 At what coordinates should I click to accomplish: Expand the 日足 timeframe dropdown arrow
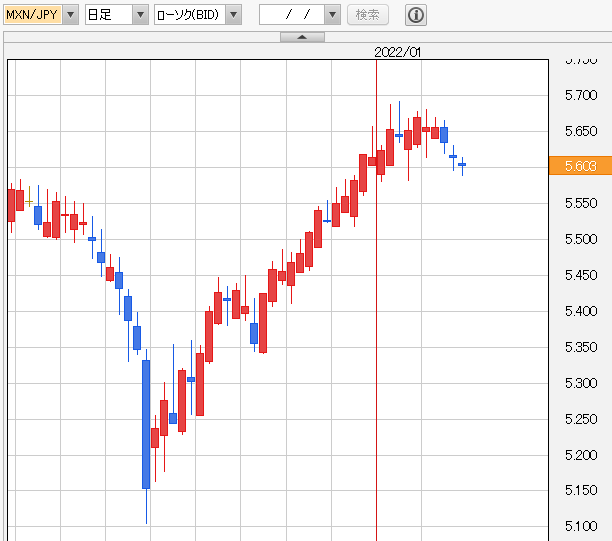point(141,15)
